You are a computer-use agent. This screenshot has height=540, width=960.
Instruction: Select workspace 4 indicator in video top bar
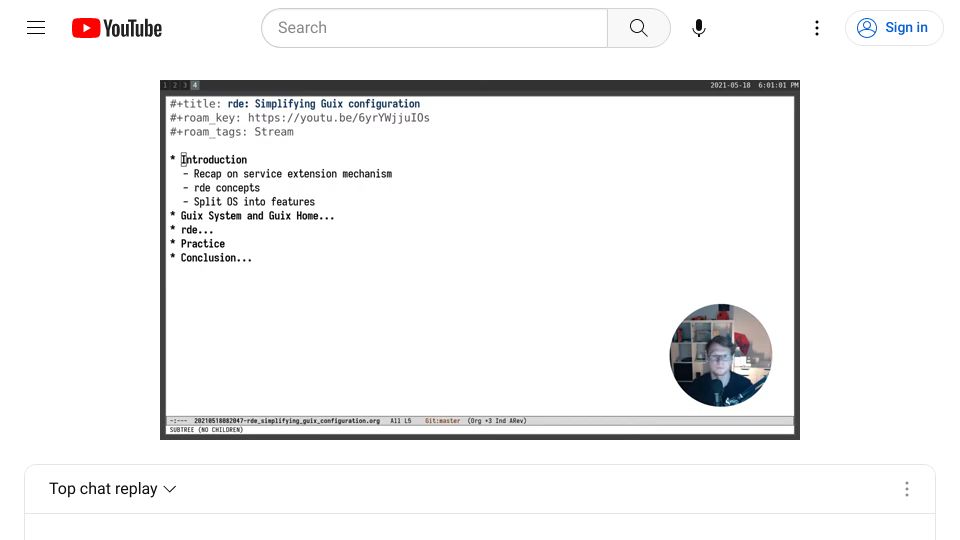point(195,85)
